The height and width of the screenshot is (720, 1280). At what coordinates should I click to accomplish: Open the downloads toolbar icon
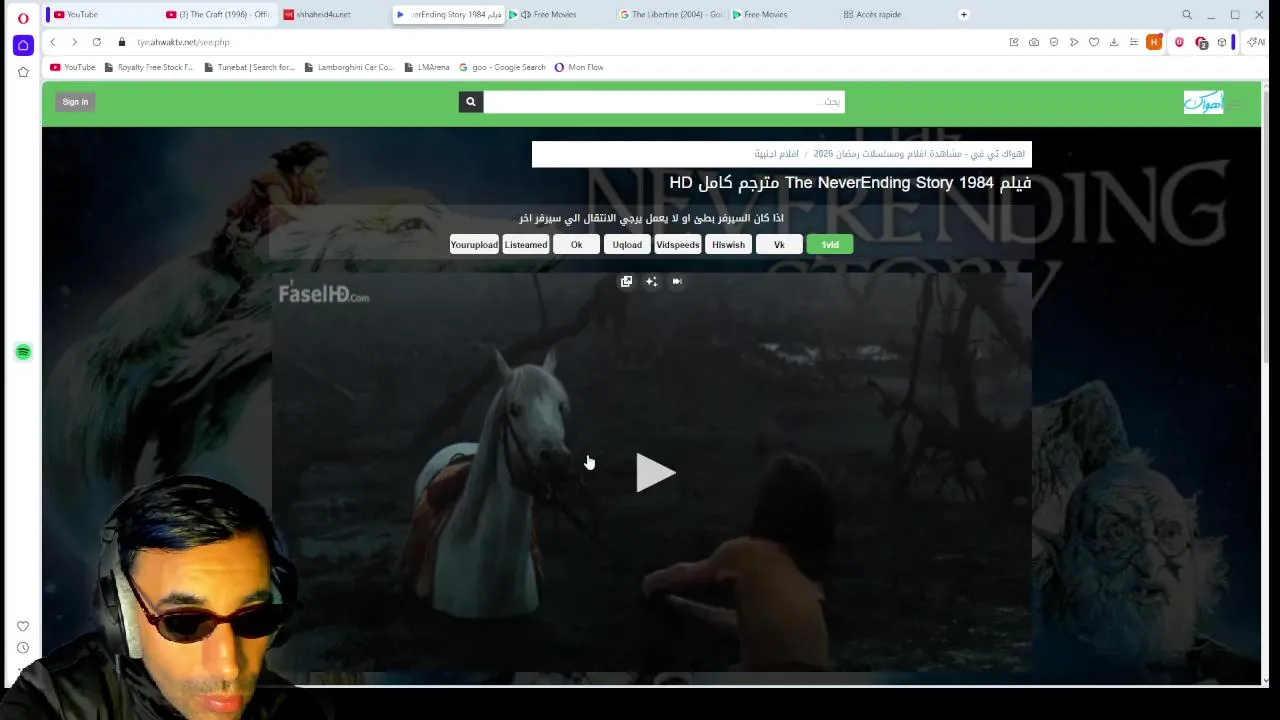pos(1114,42)
